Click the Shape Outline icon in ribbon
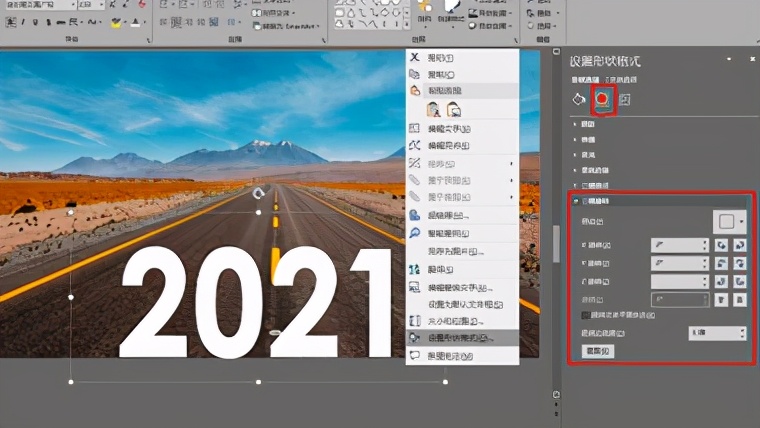The height and width of the screenshot is (428, 760). 473,13
